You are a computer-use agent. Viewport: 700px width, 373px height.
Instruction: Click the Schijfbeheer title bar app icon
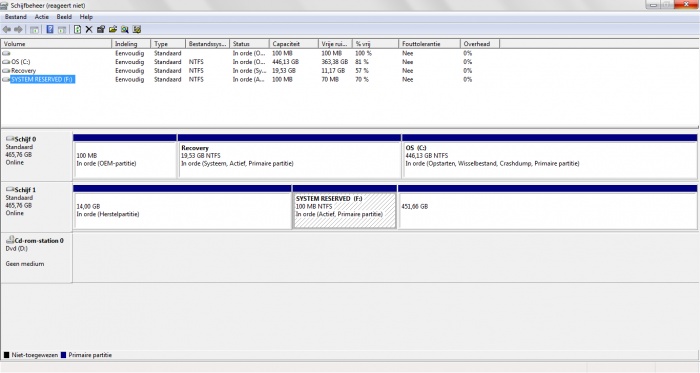click(4, 5)
